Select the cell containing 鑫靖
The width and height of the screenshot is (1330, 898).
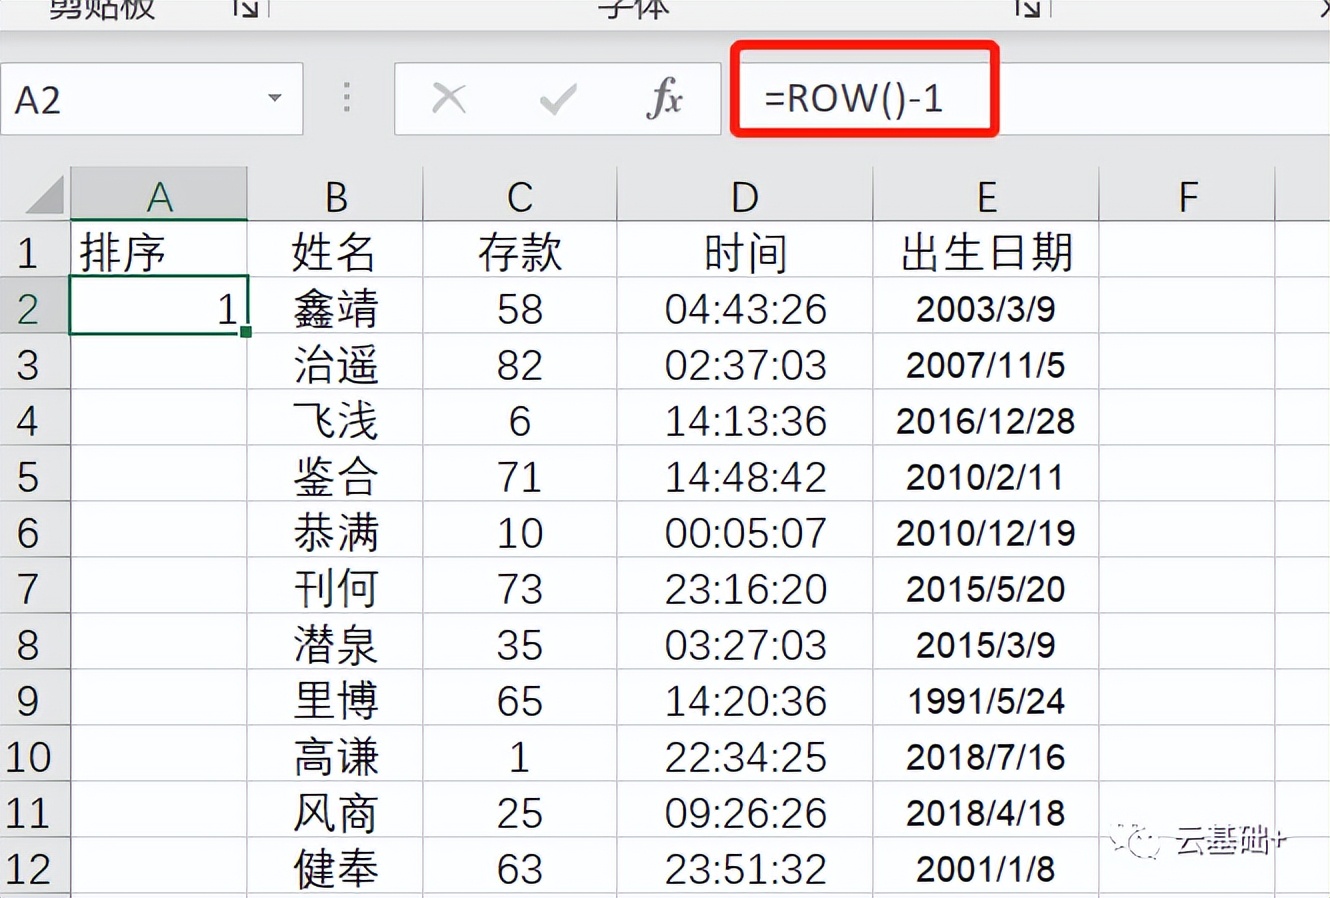click(335, 308)
